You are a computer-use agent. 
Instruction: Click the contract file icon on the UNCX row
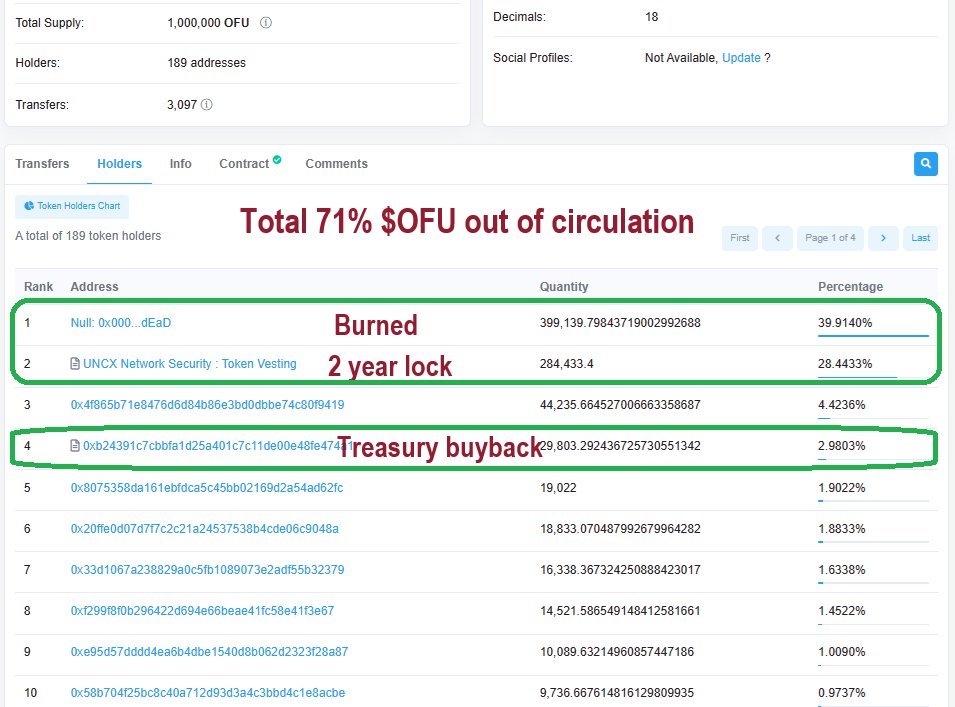(x=75, y=364)
